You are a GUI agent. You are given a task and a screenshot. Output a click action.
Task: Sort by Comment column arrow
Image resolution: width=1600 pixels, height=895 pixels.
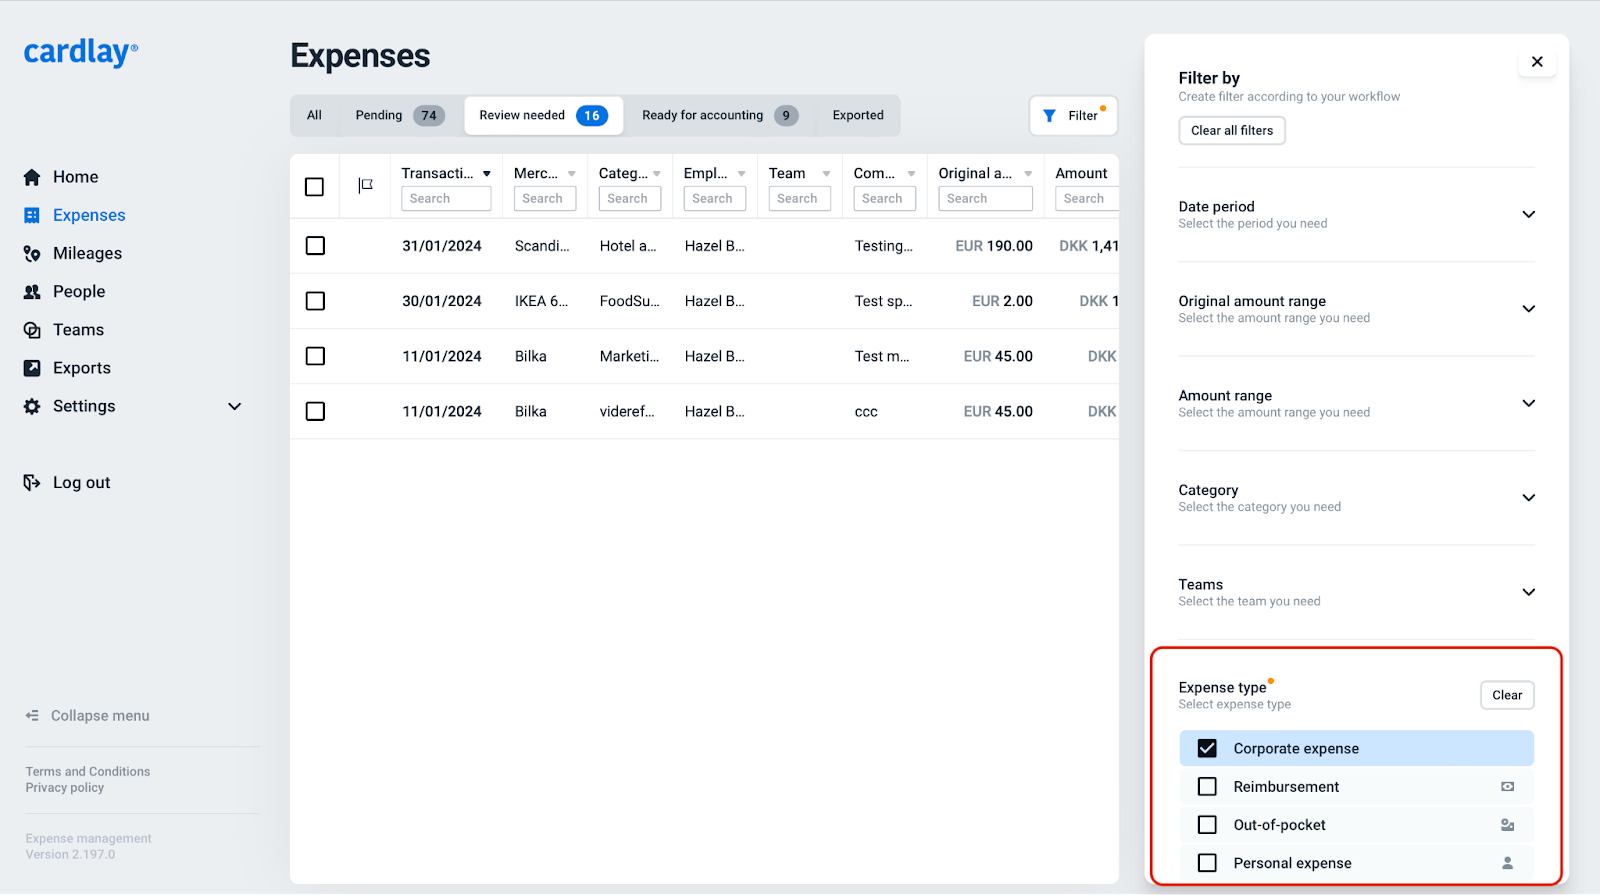click(912, 174)
